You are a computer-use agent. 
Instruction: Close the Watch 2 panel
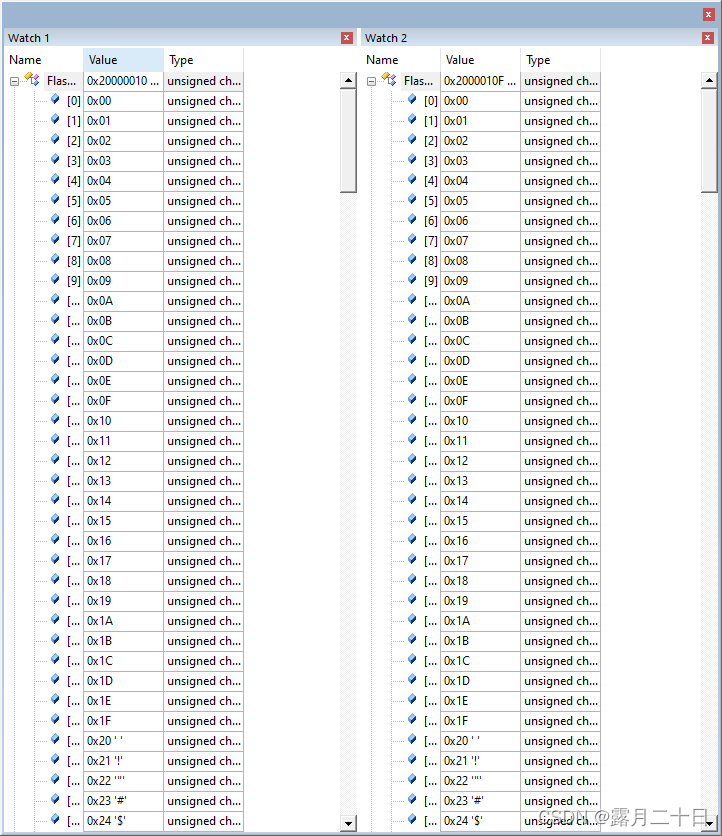point(708,38)
